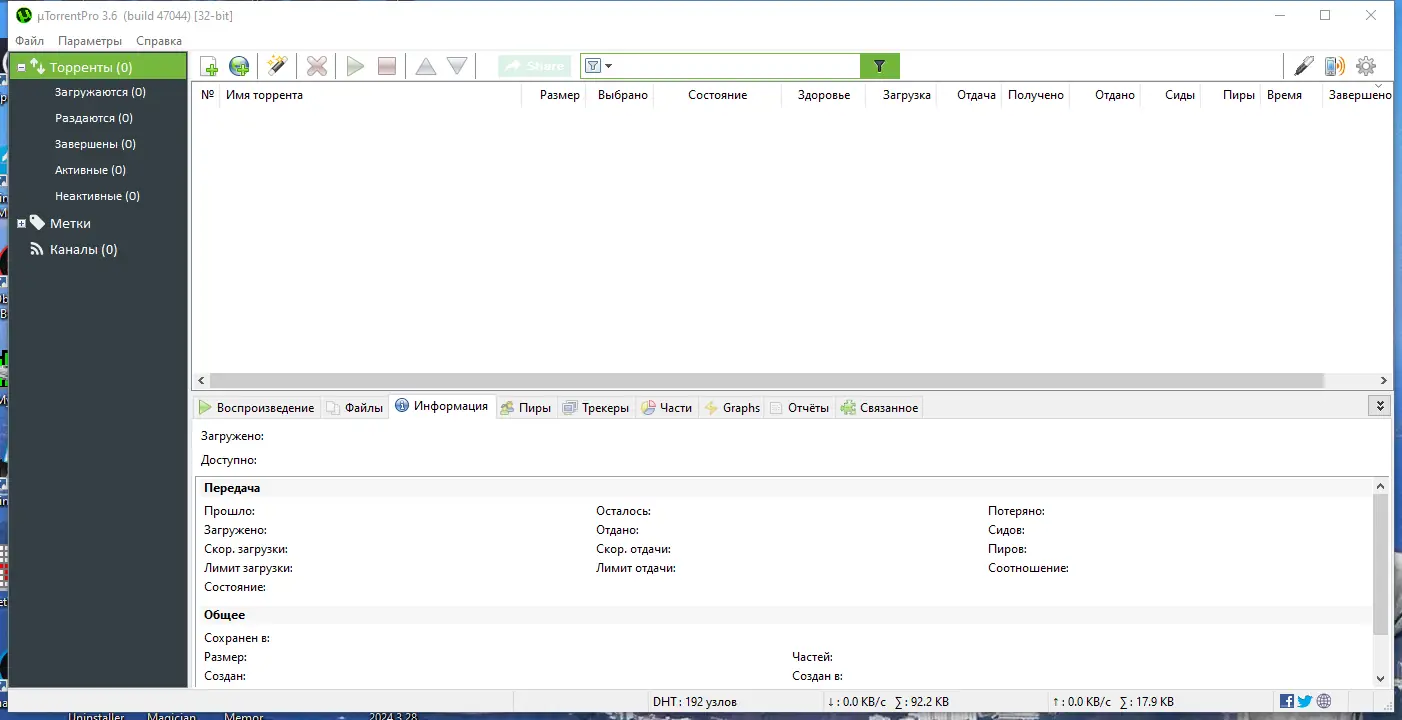Start torrent with the play icon
Screen dimensions: 1402x720
[355, 65]
